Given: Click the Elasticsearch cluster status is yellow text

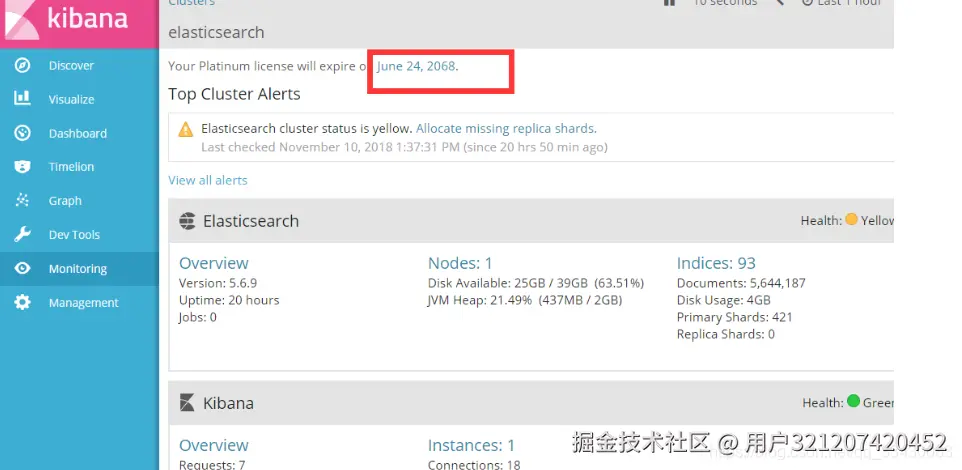Looking at the screenshot, I should pyautogui.click(x=306, y=129).
